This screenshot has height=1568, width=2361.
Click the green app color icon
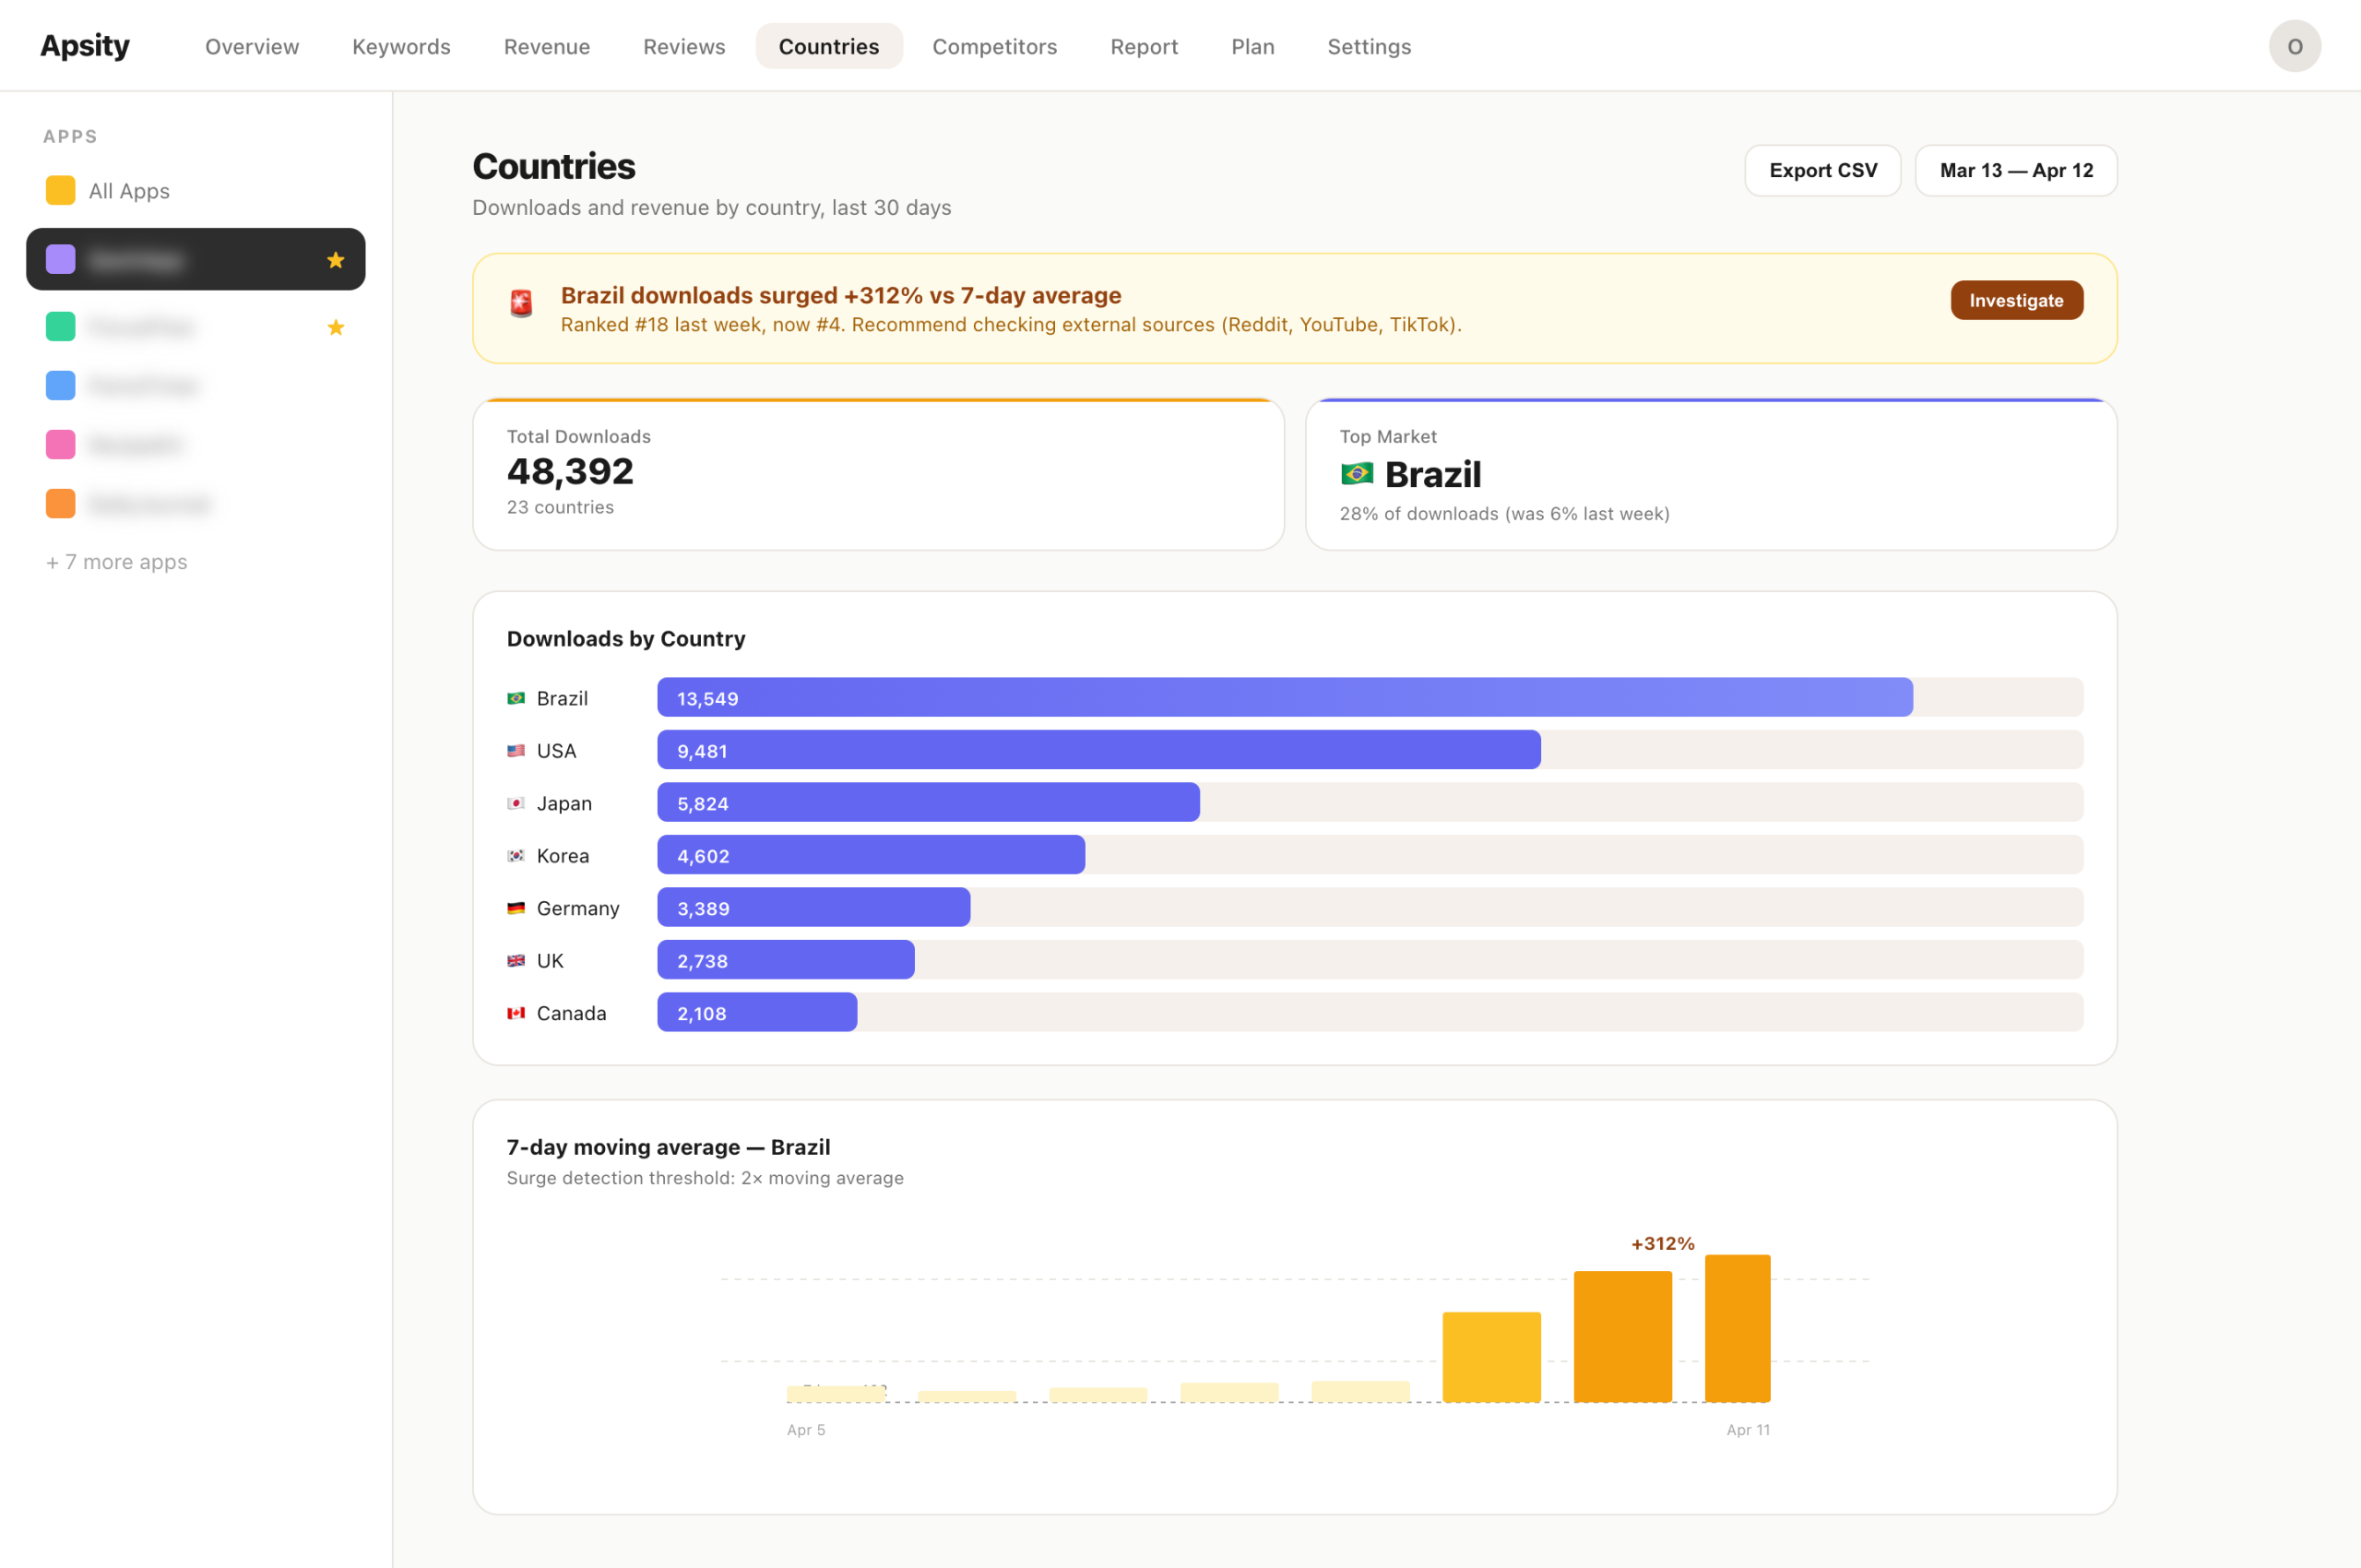pyautogui.click(x=60, y=327)
